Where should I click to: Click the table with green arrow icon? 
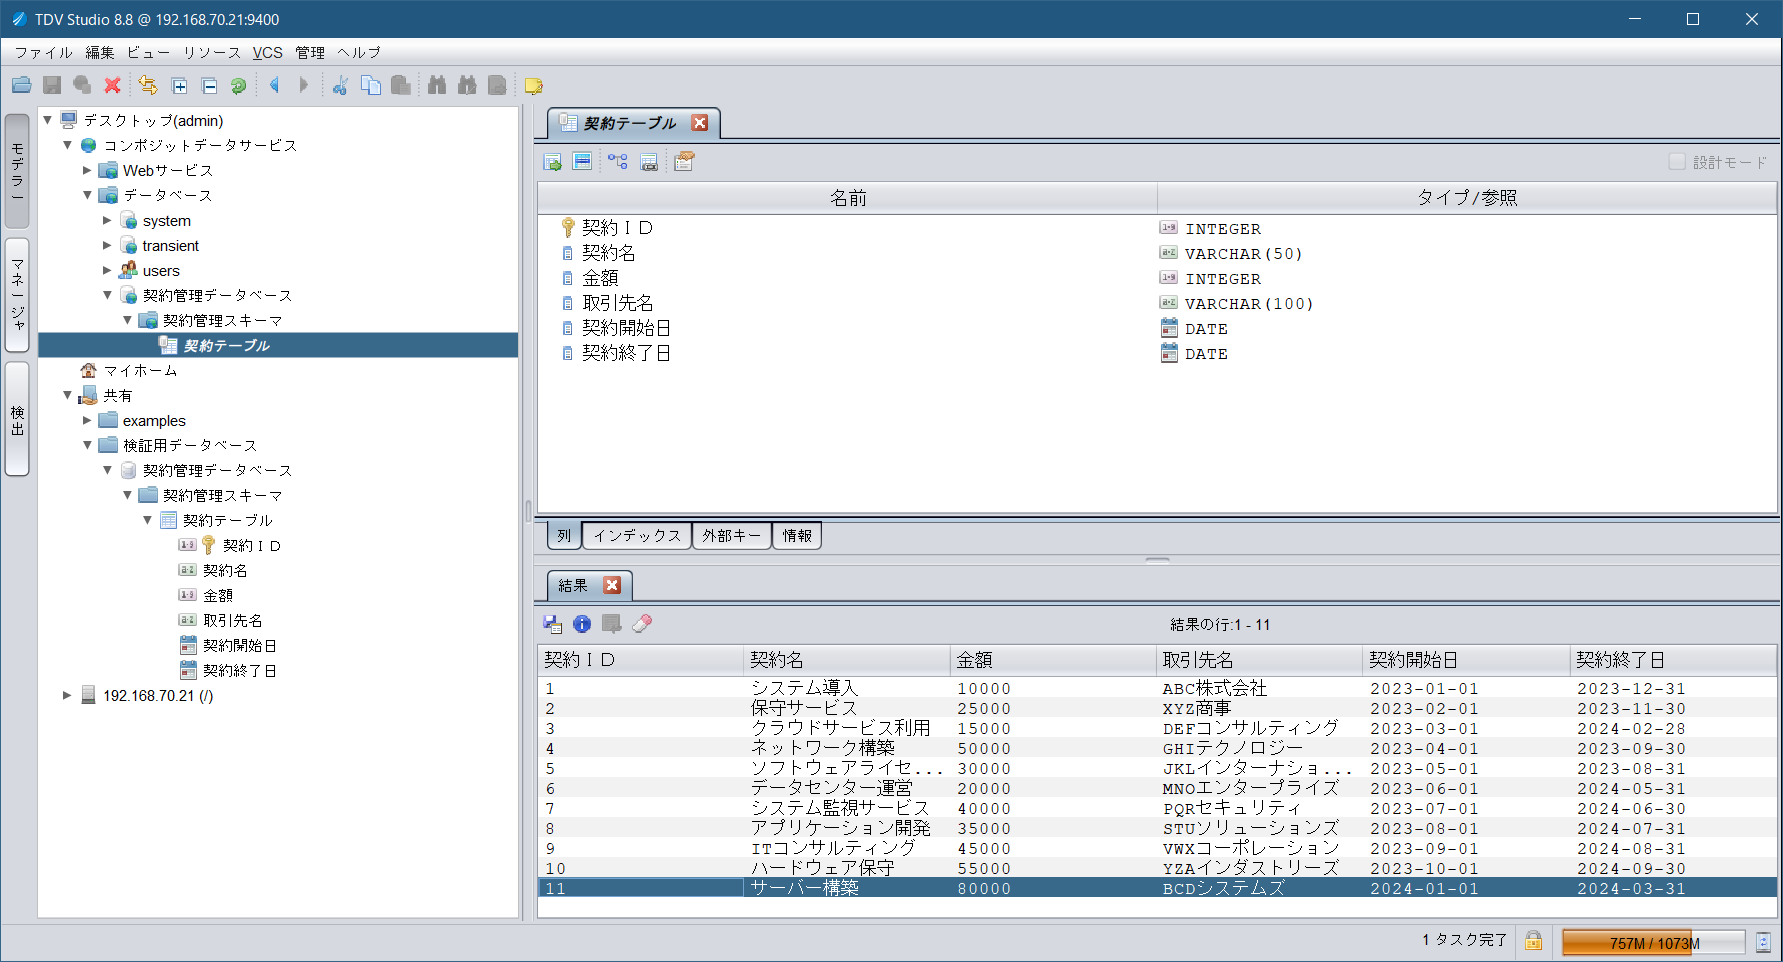pyautogui.click(x=552, y=162)
